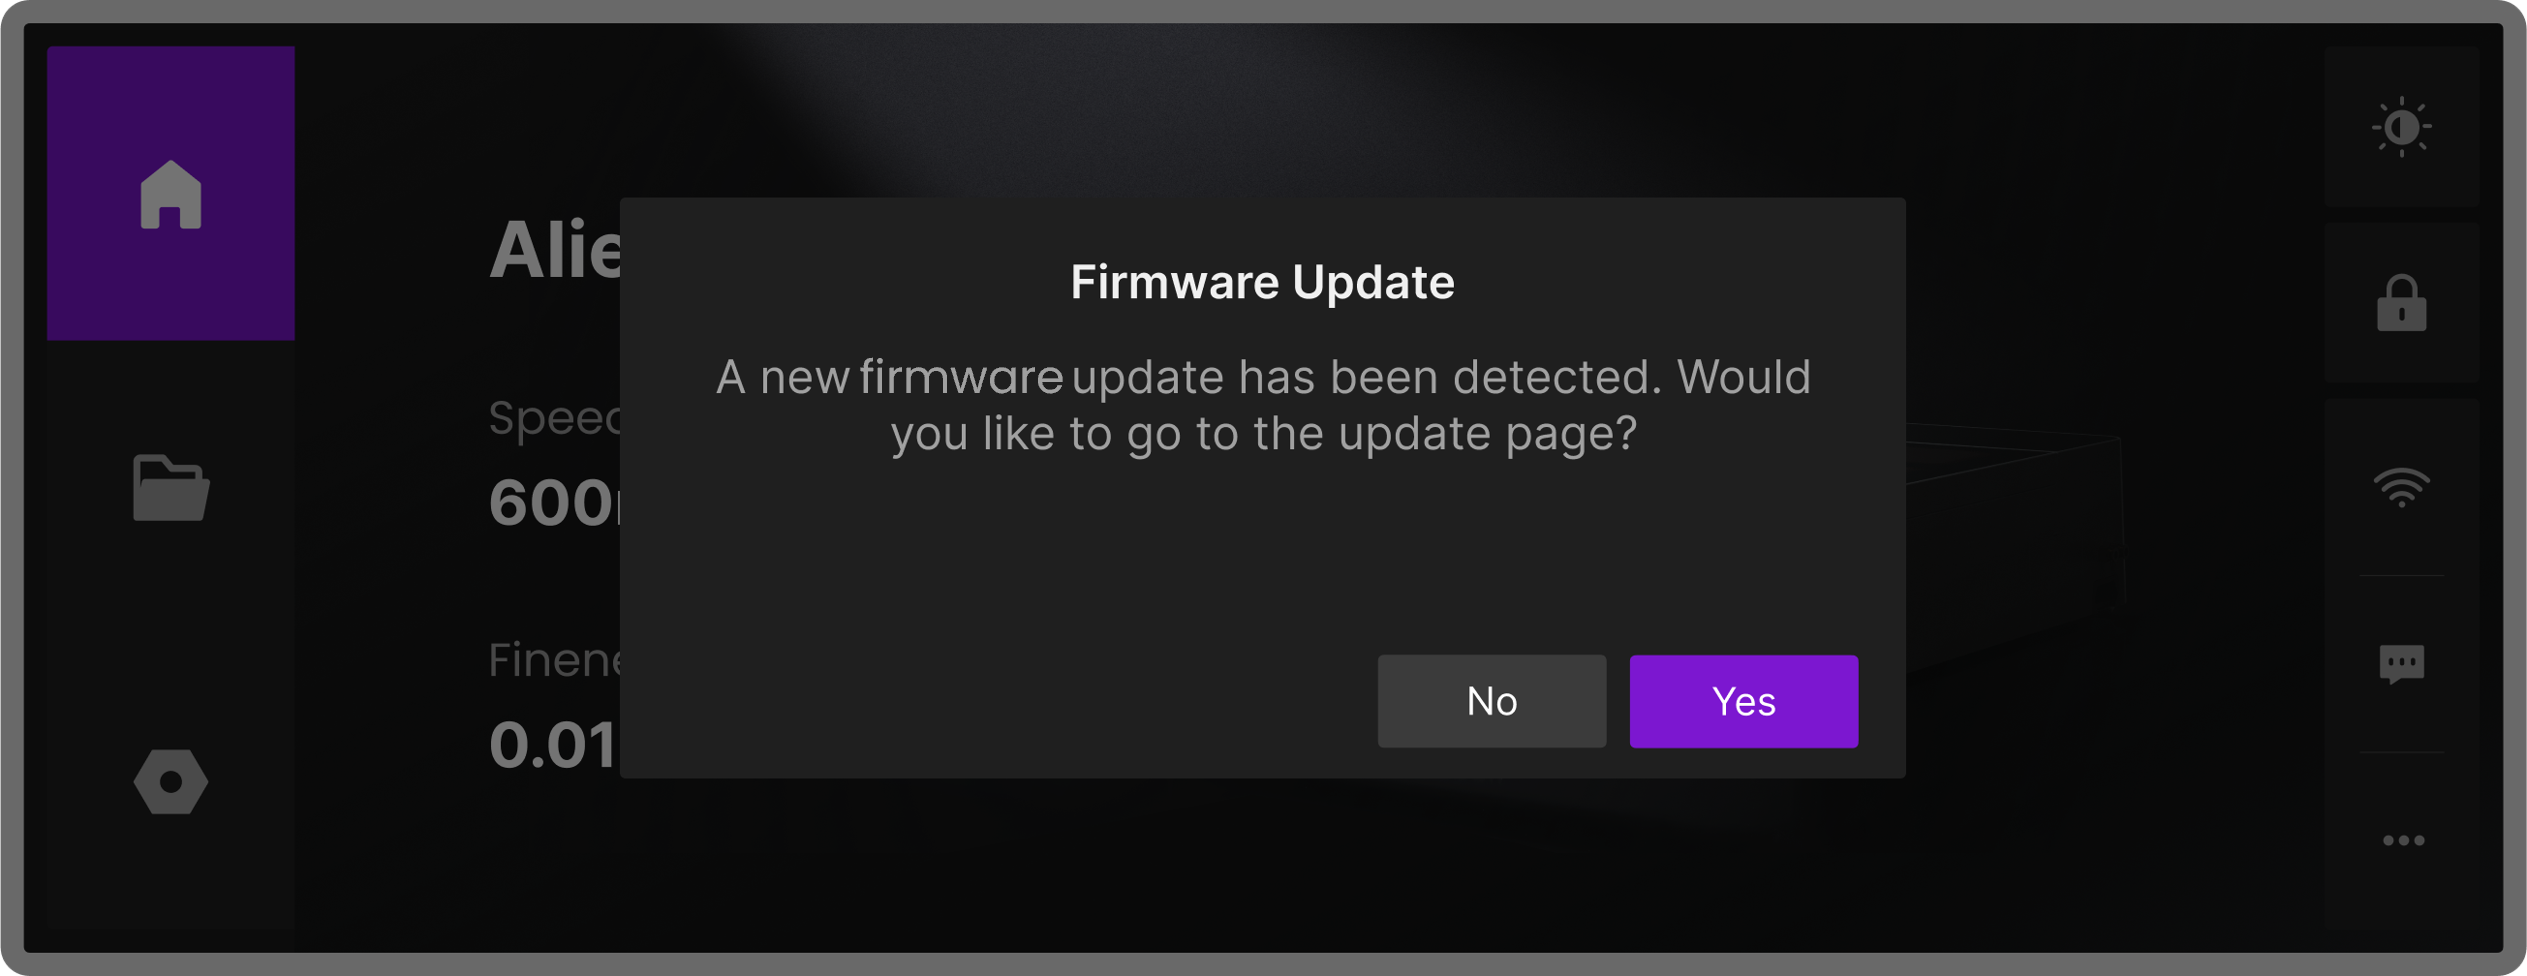2527x976 pixels.
Task: Click the Firmware Update dialog title
Action: point(1262,282)
